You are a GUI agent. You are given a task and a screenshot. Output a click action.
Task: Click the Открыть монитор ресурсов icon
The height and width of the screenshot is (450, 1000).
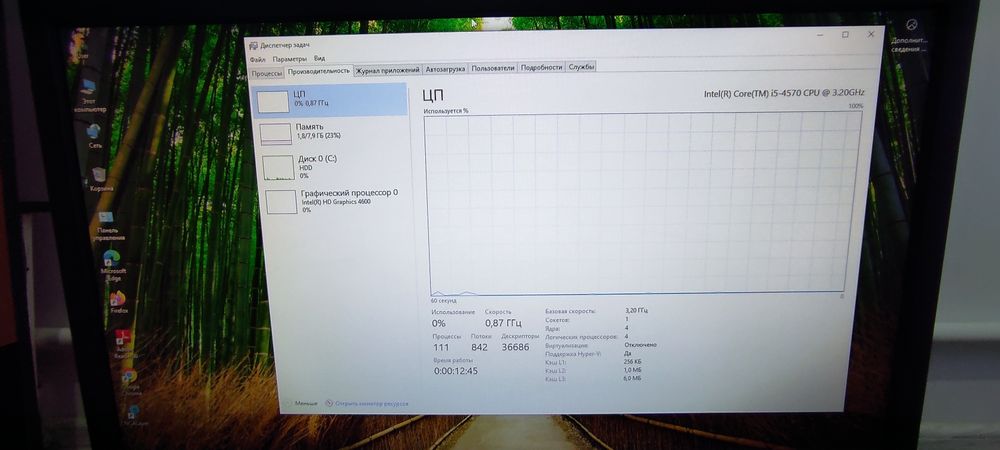[329, 403]
